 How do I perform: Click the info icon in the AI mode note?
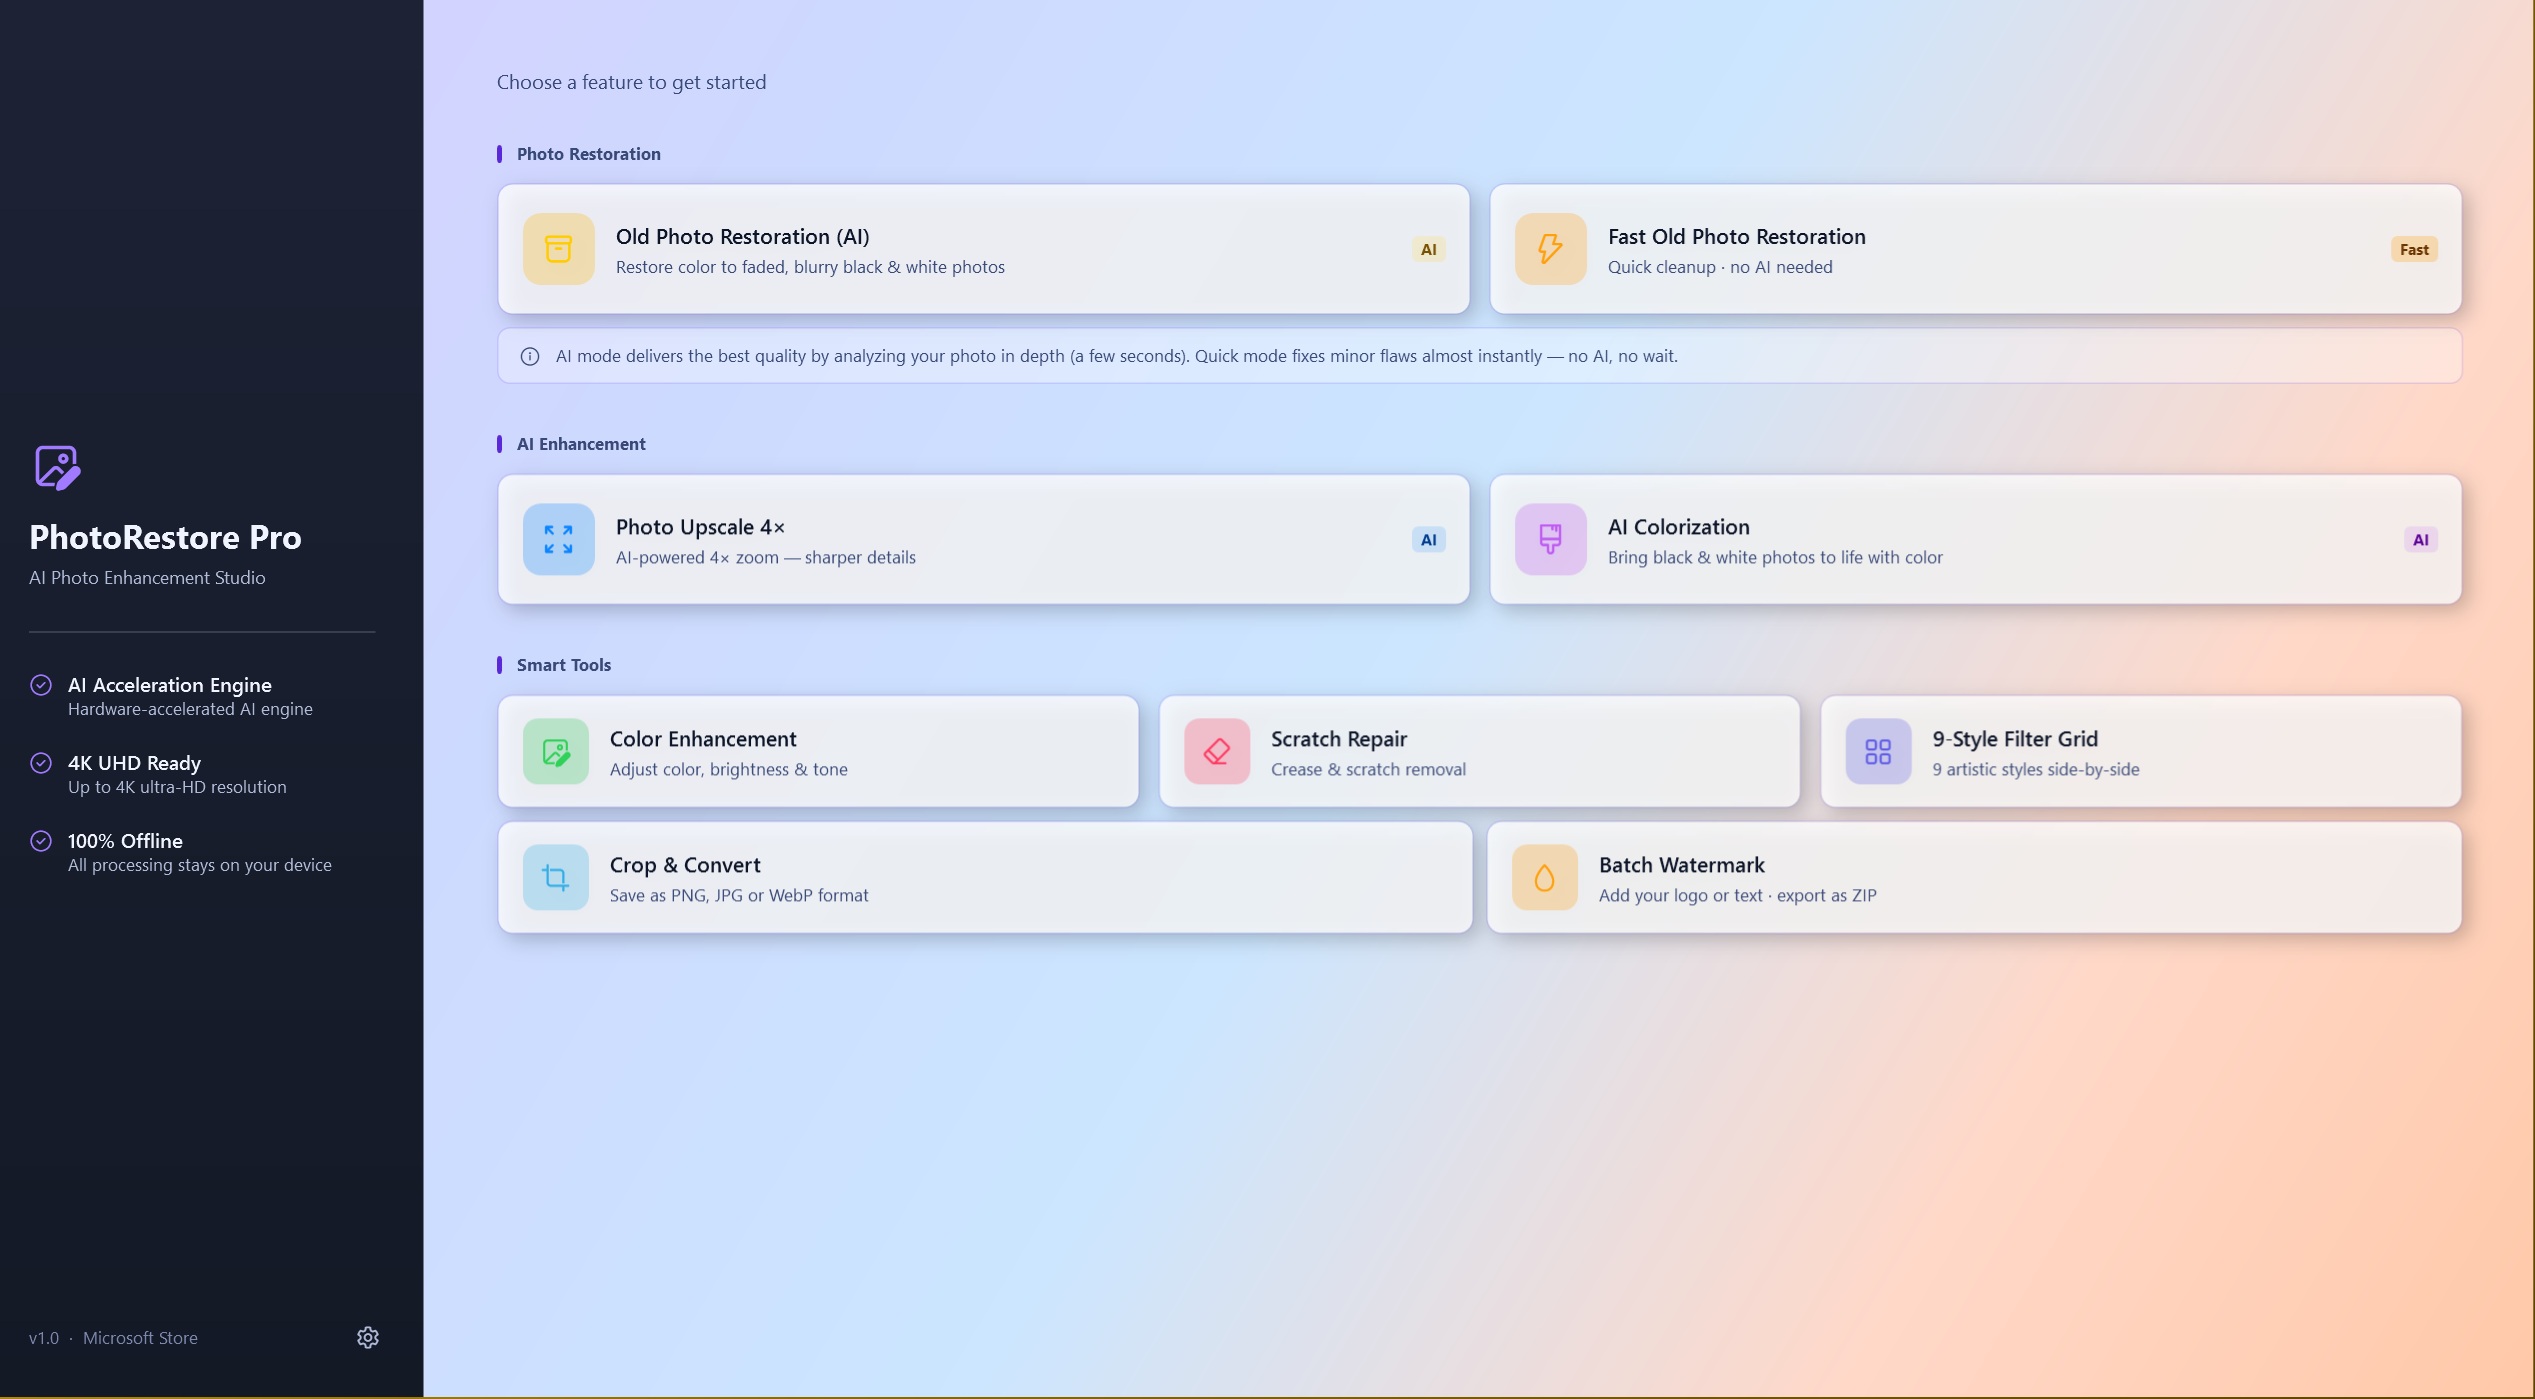(530, 356)
